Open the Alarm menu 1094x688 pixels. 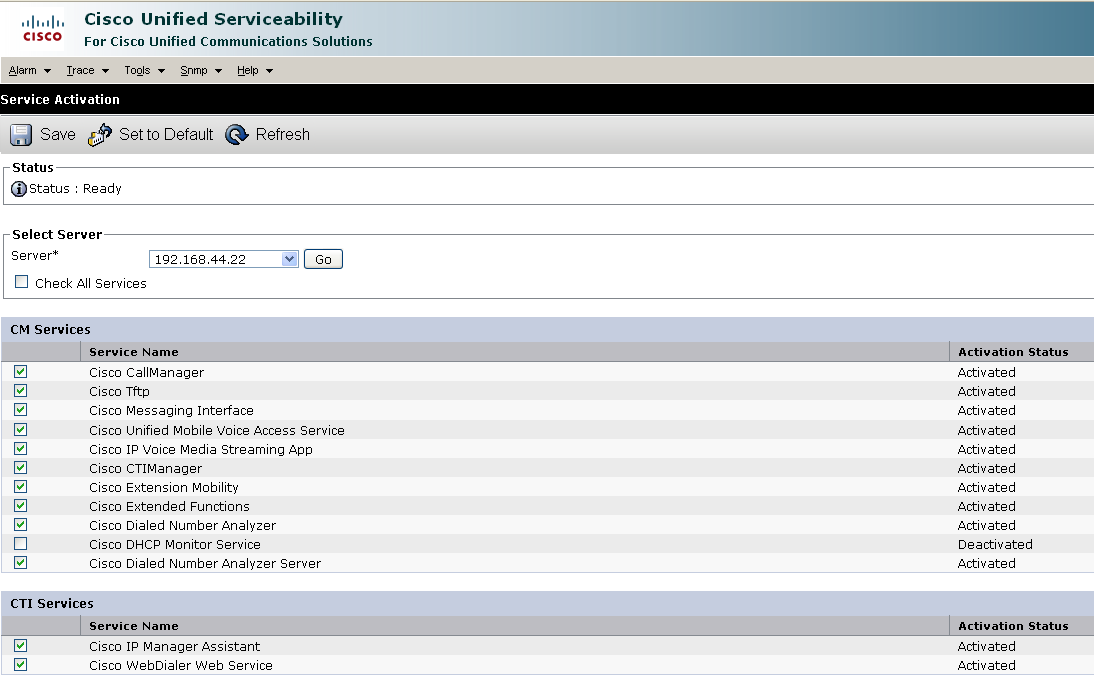[x=30, y=70]
